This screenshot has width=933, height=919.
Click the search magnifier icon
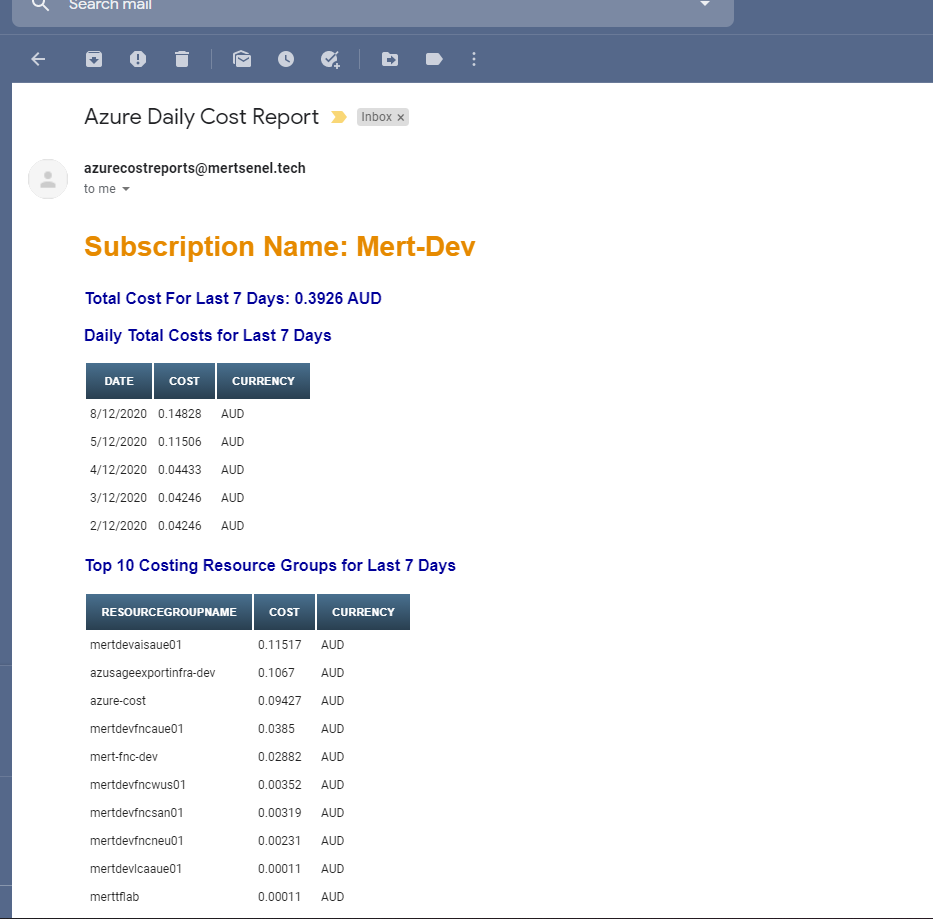coord(40,5)
